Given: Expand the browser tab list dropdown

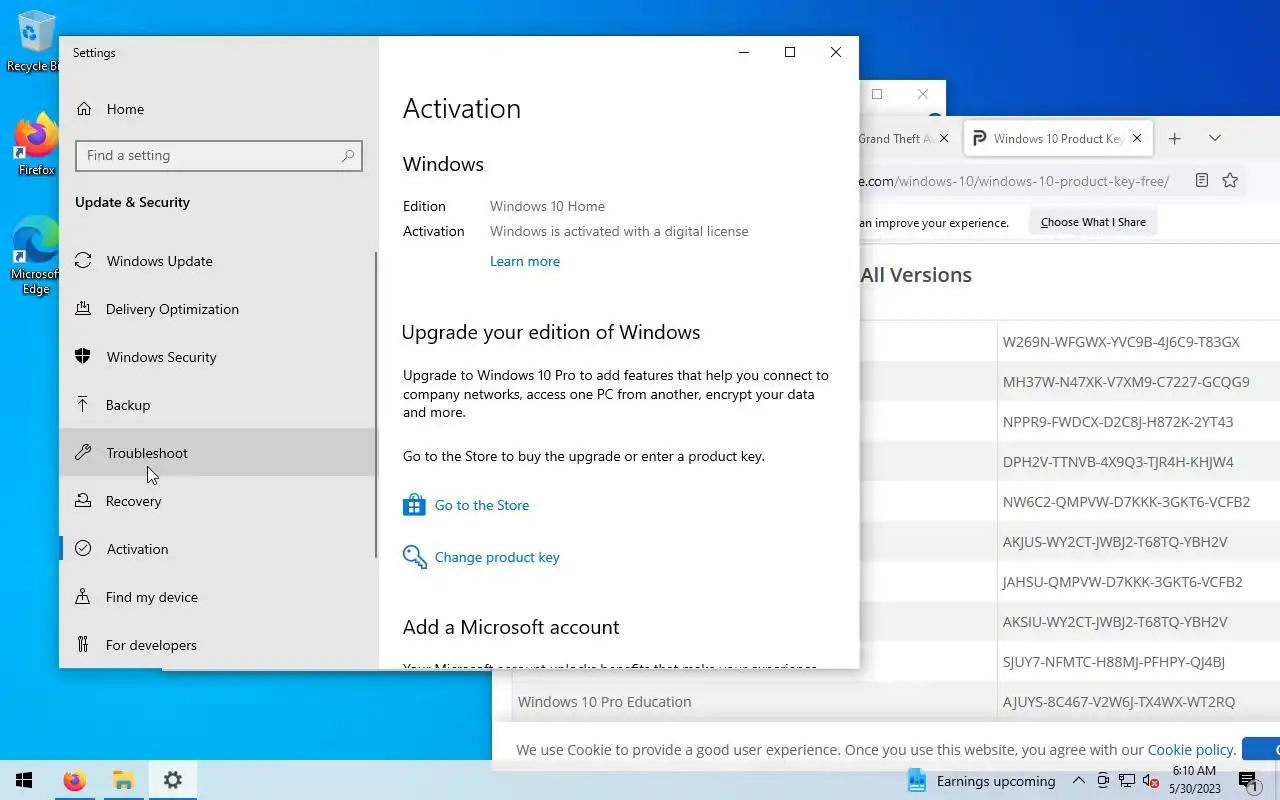Looking at the screenshot, I should [1215, 138].
